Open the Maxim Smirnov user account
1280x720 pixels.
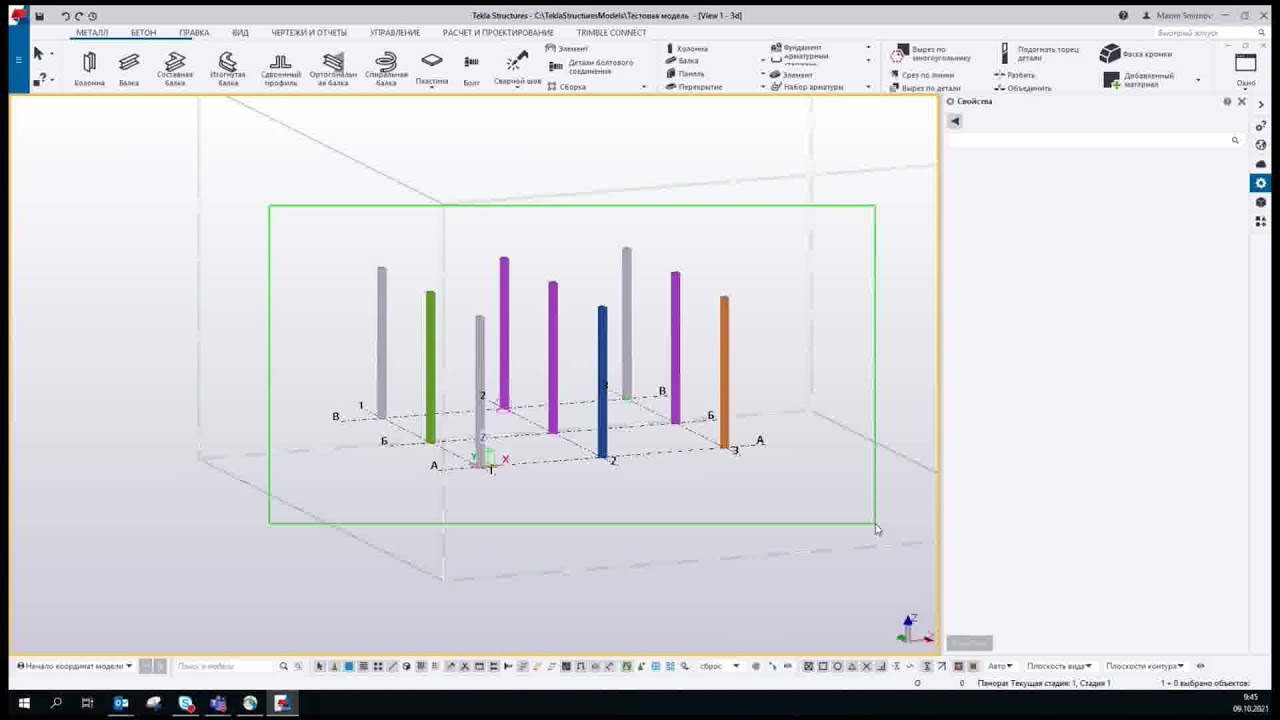[1176, 16]
